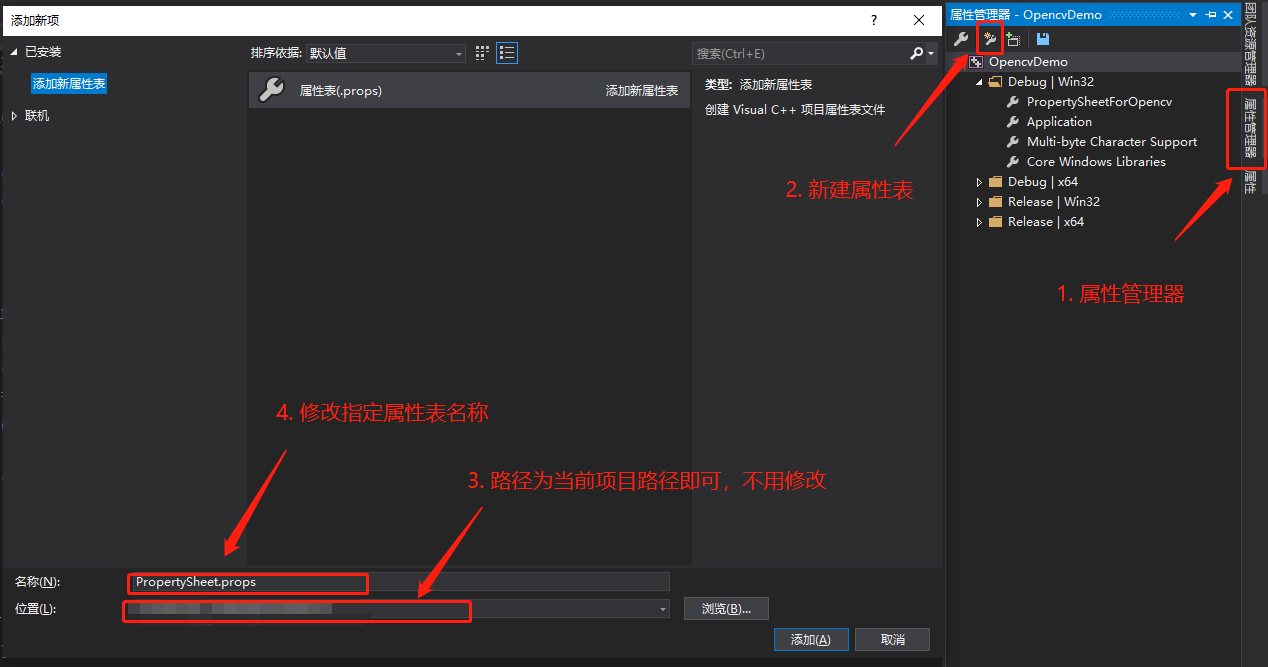
Task: Click the wrench icon beside PropertySheetForOpencv
Action: tap(1013, 102)
